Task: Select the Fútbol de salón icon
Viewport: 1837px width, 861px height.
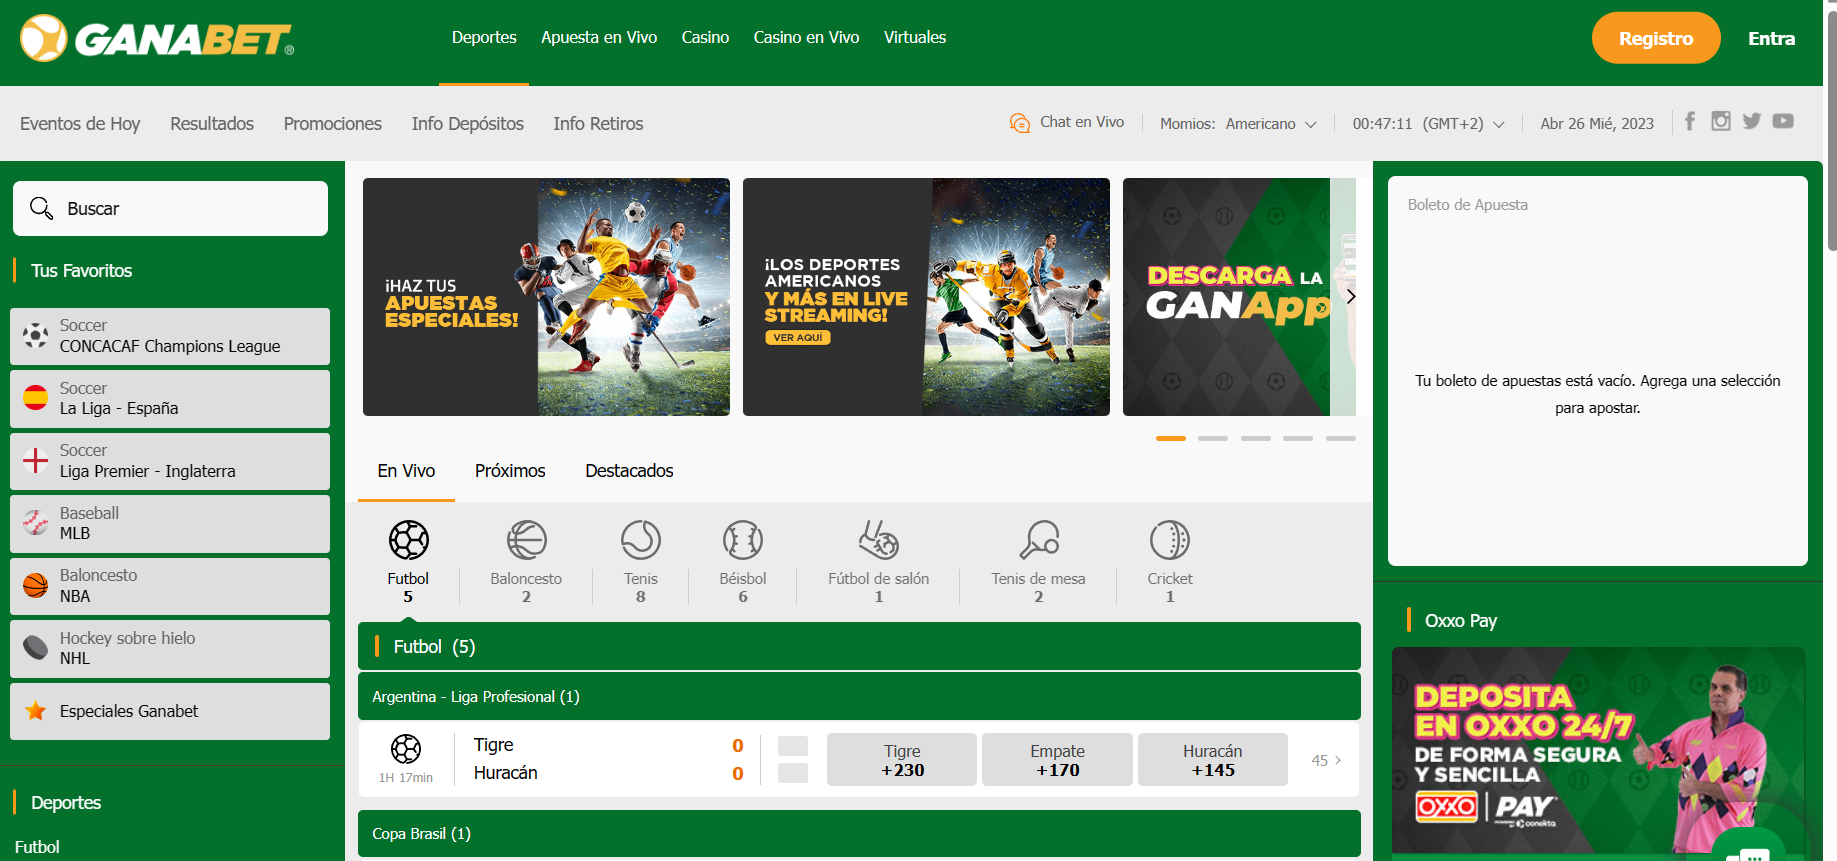Action: click(x=879, y=540)
